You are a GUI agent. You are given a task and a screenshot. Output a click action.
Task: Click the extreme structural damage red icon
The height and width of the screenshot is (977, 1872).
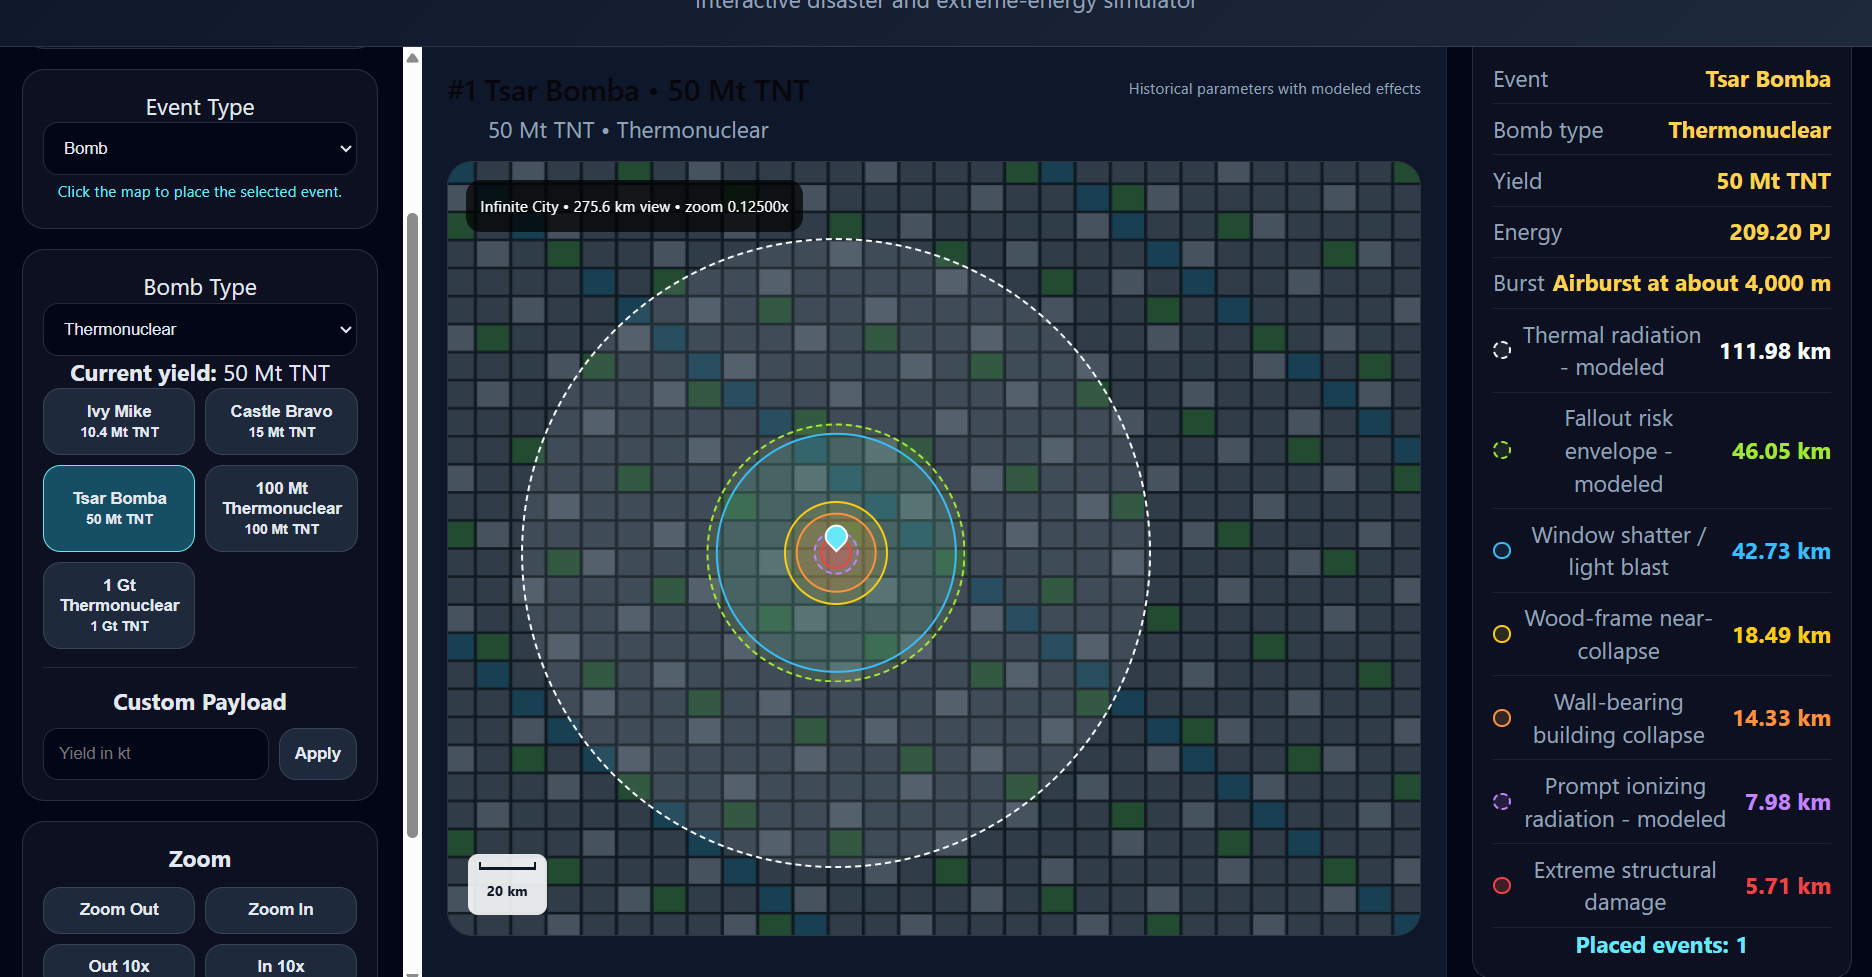pos(1501,885)
